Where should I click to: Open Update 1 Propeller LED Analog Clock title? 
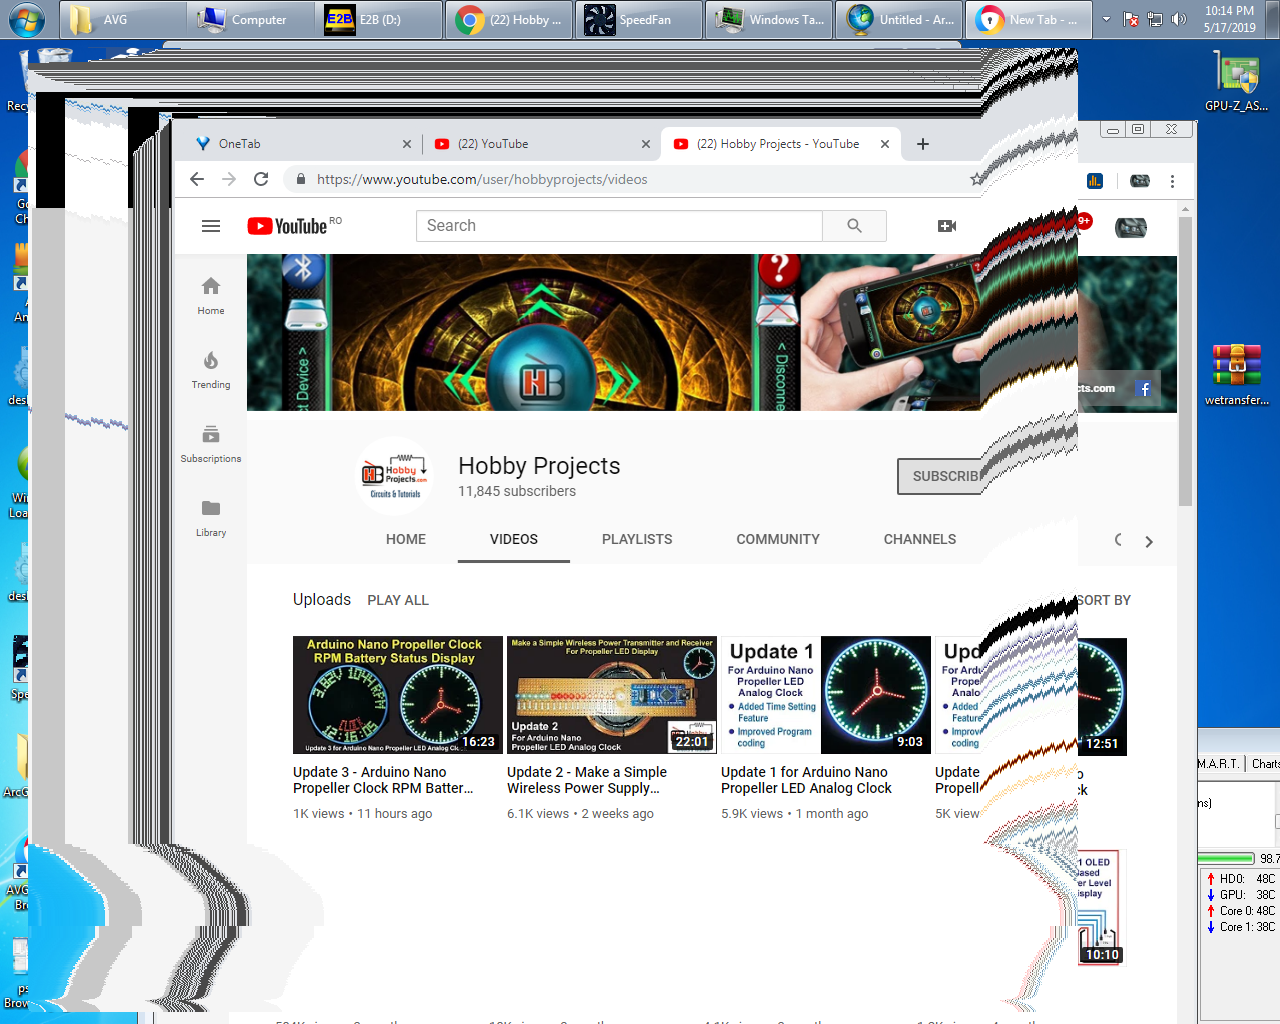point(806,780)
